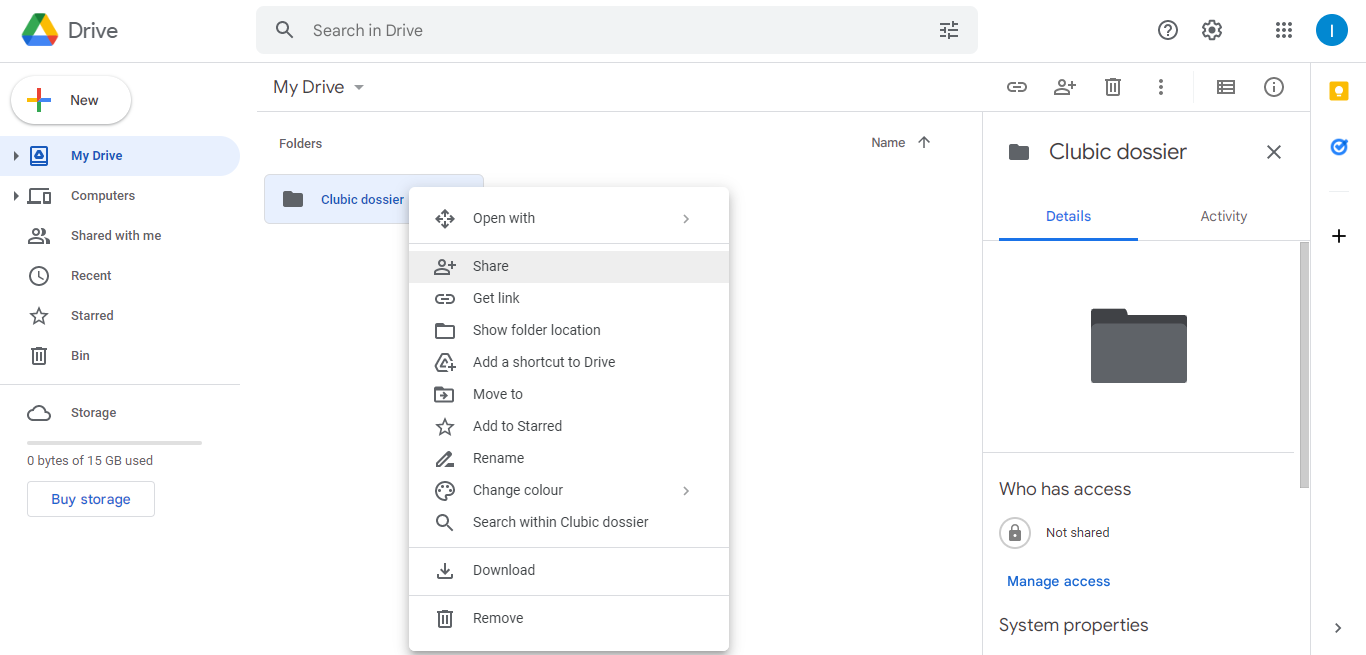Open search options filter icon
This screenshot has width=1366, height=655.
[x=949, y=30]
